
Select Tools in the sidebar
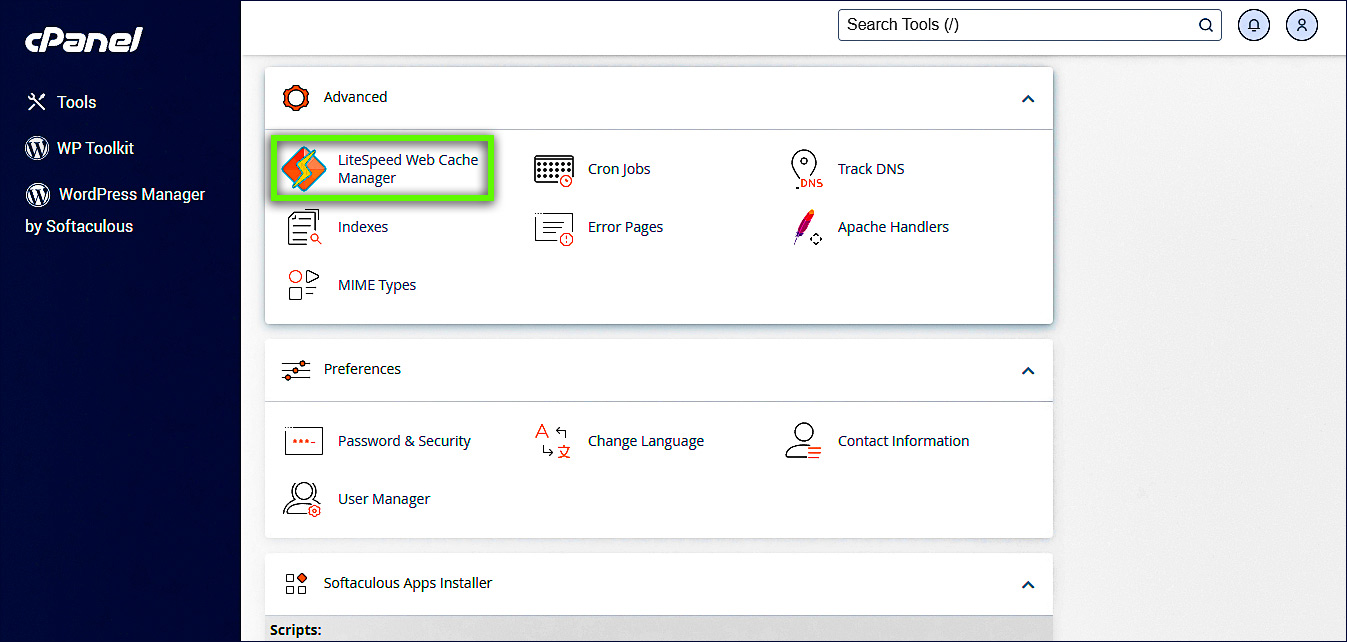coord(75,101)
